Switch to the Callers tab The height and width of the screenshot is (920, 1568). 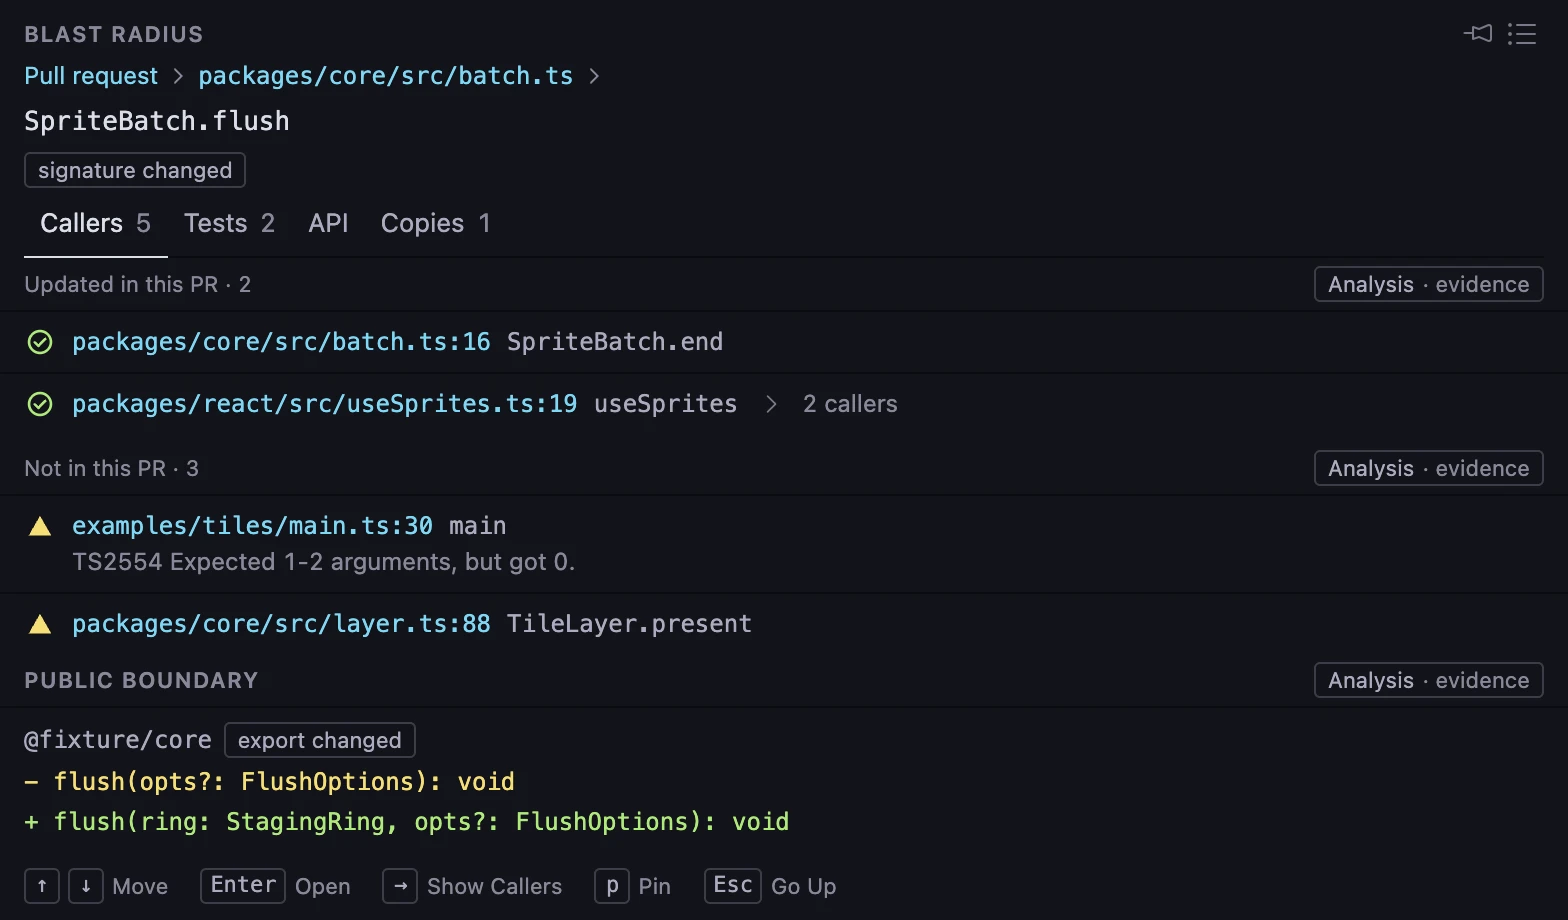[x=96, y=223]
